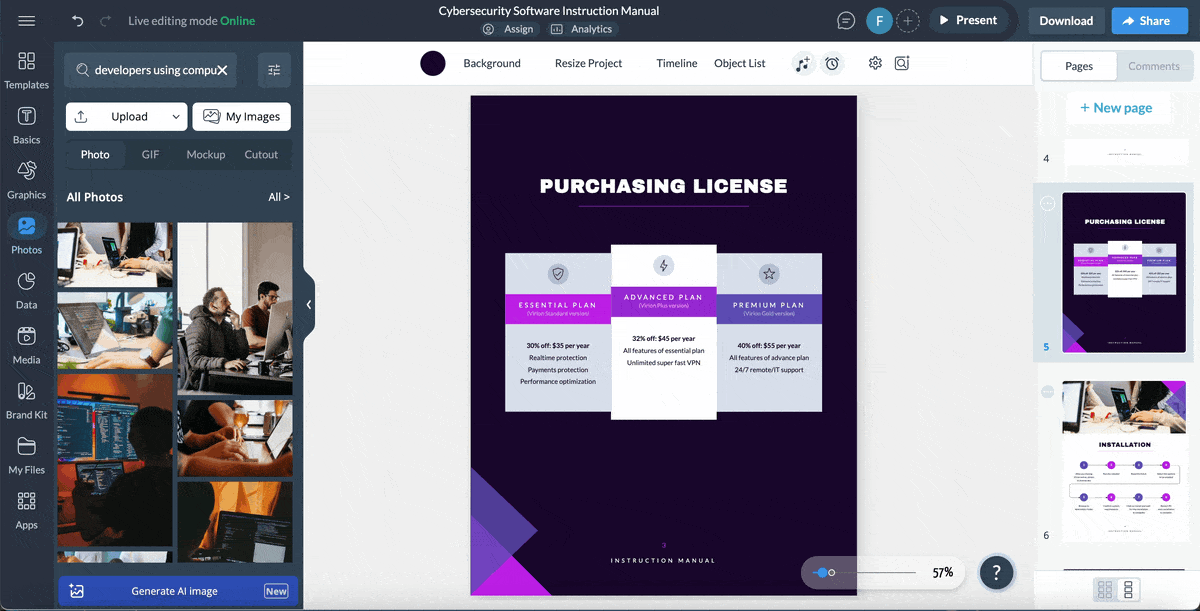Open the hamburger main menu
1200x611 pixels.
click(27, 21)
